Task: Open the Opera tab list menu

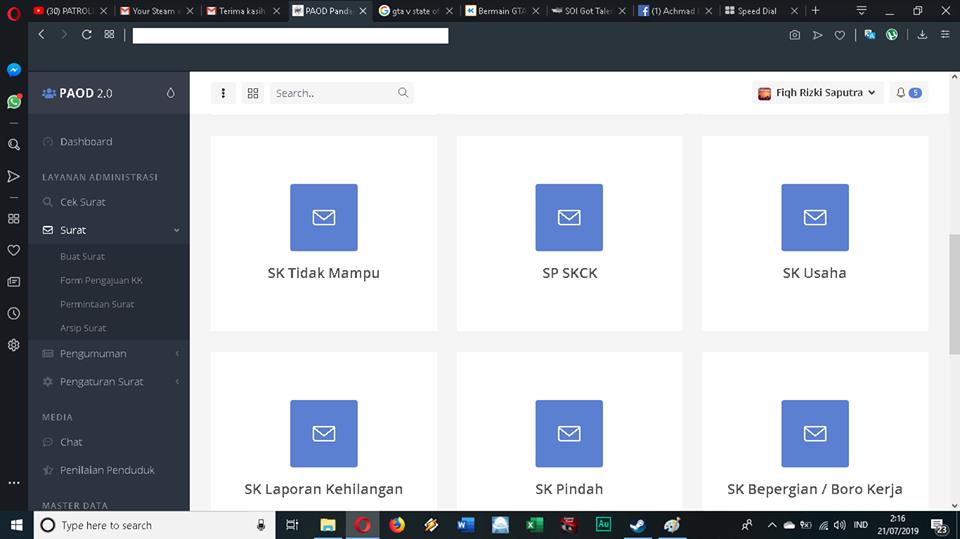Action: (x=861, y=10)
